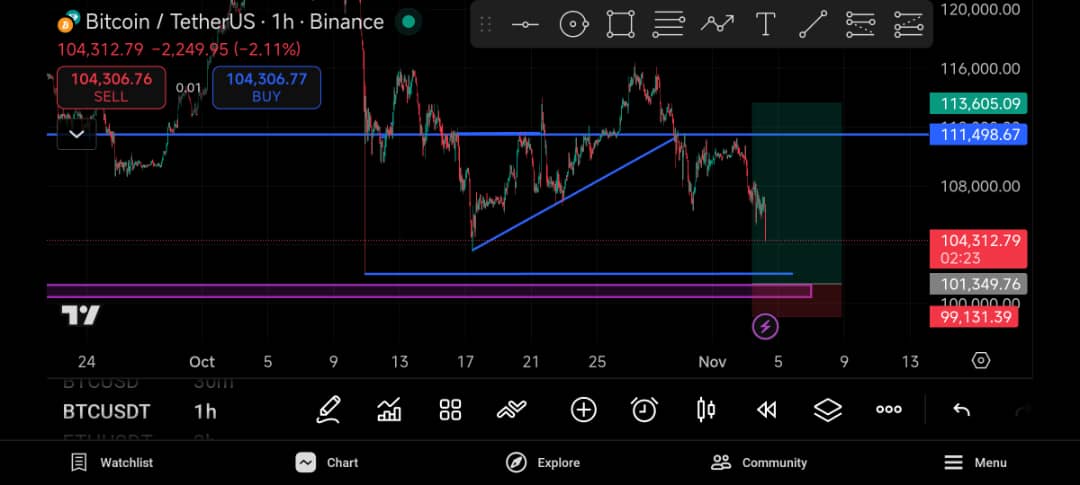Viewport: 1080px width, 485px height.
Task: Grab the drawing toolbar drag handle
Action: click(486, 25)
